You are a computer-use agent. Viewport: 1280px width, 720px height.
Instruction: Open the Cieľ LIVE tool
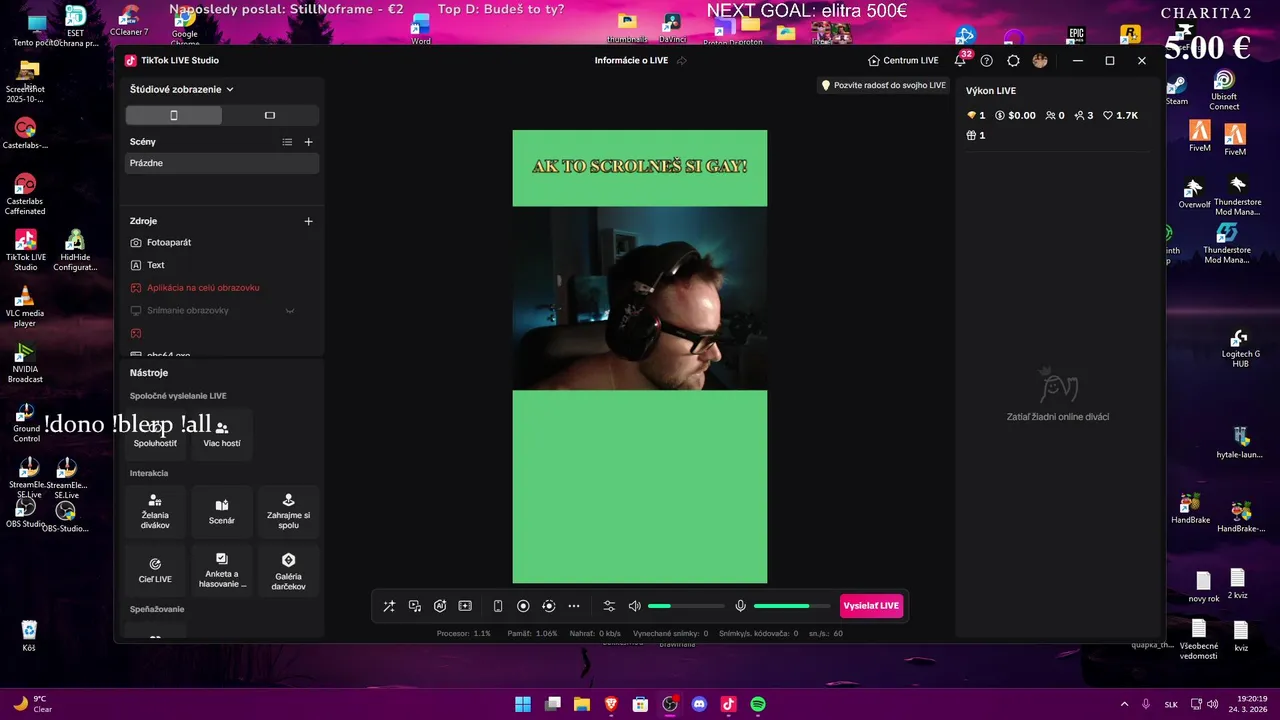(155, 570)
